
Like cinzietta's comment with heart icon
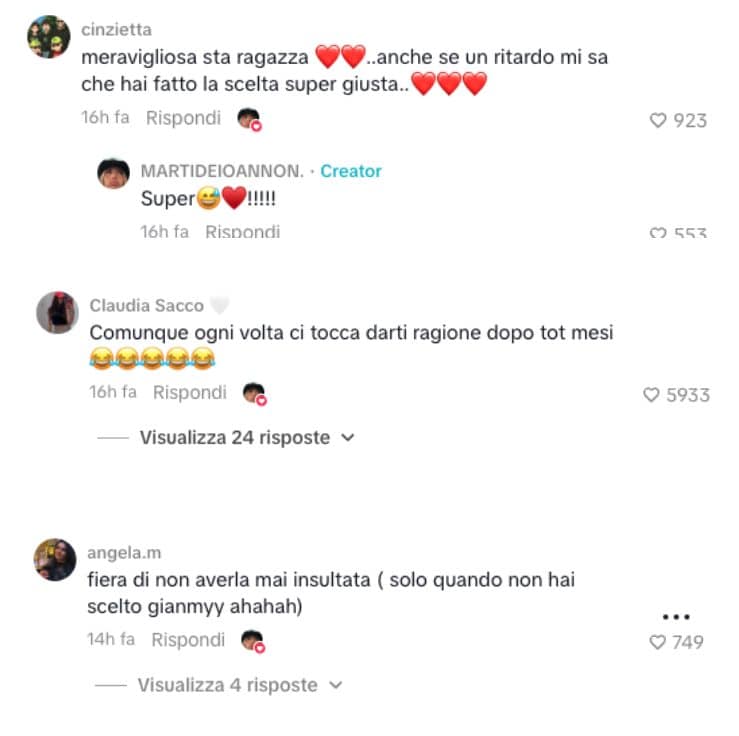point(658,121)
